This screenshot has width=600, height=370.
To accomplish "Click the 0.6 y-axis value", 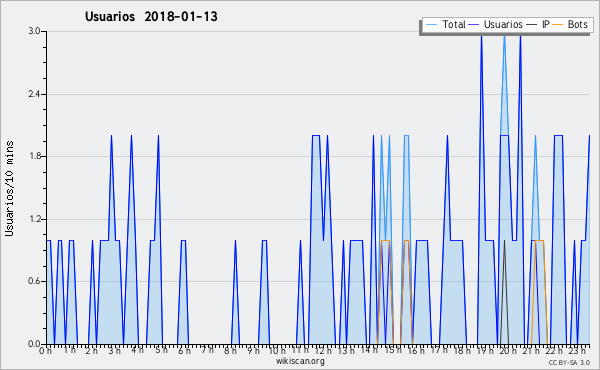I will [34, 282].
